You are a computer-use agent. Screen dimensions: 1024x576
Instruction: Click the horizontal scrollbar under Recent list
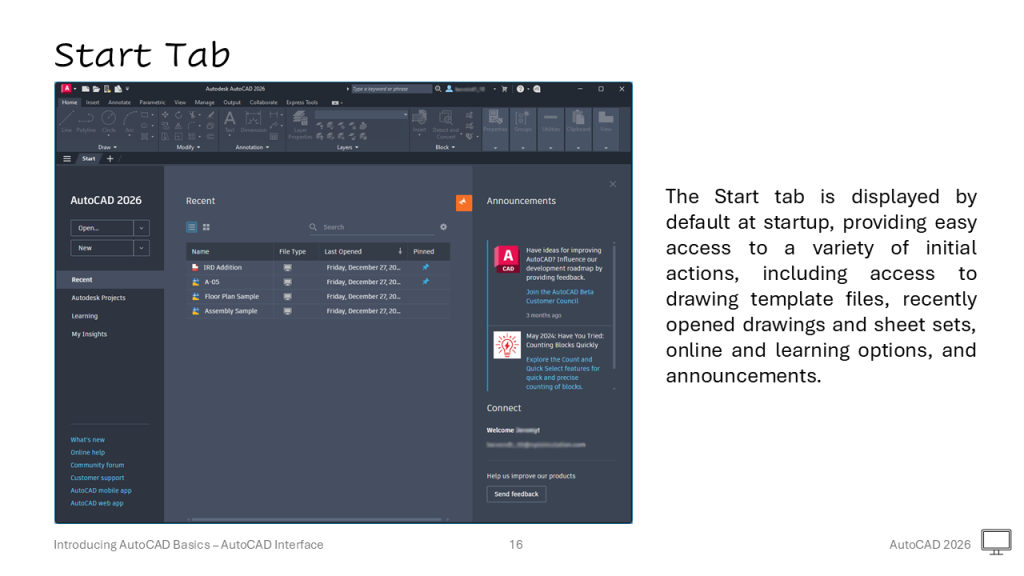pos(300,519)
